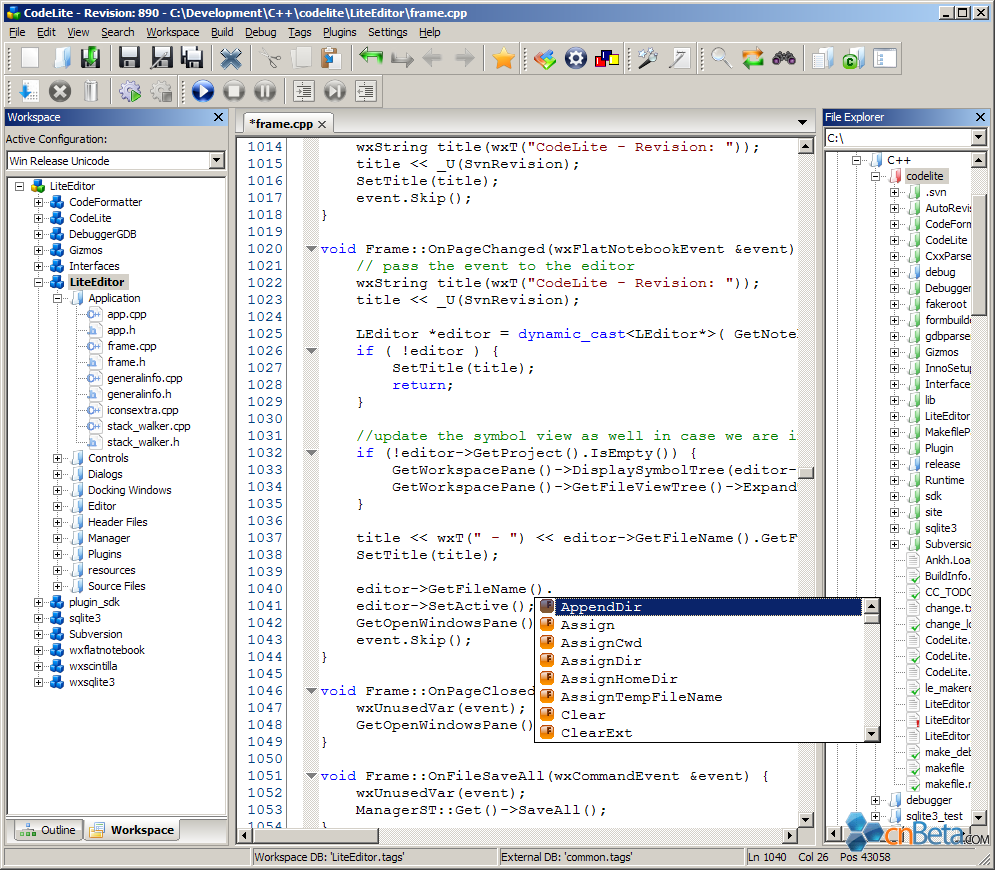Close the Workspace panel
This screenshot has width=995, height=870.
(218, 117)
